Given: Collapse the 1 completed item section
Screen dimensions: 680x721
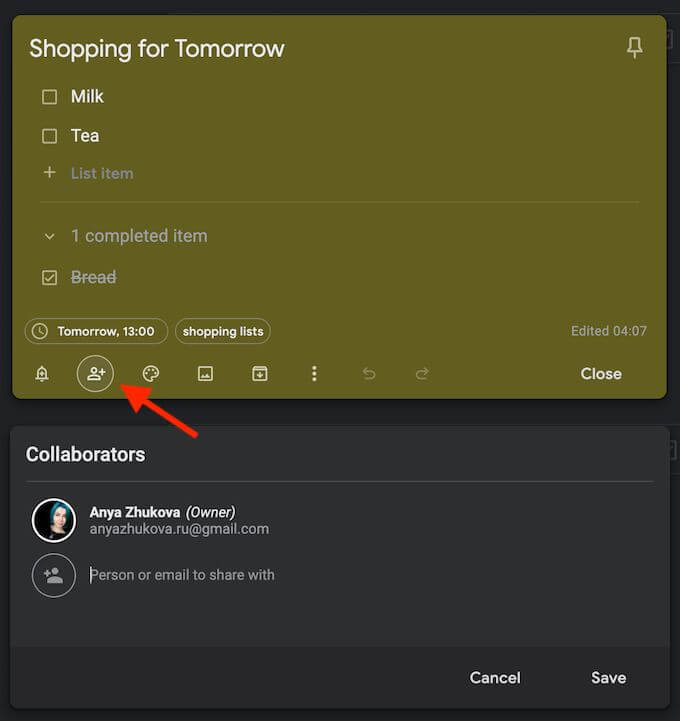Looking at the screenshot, I should point(49,236).
